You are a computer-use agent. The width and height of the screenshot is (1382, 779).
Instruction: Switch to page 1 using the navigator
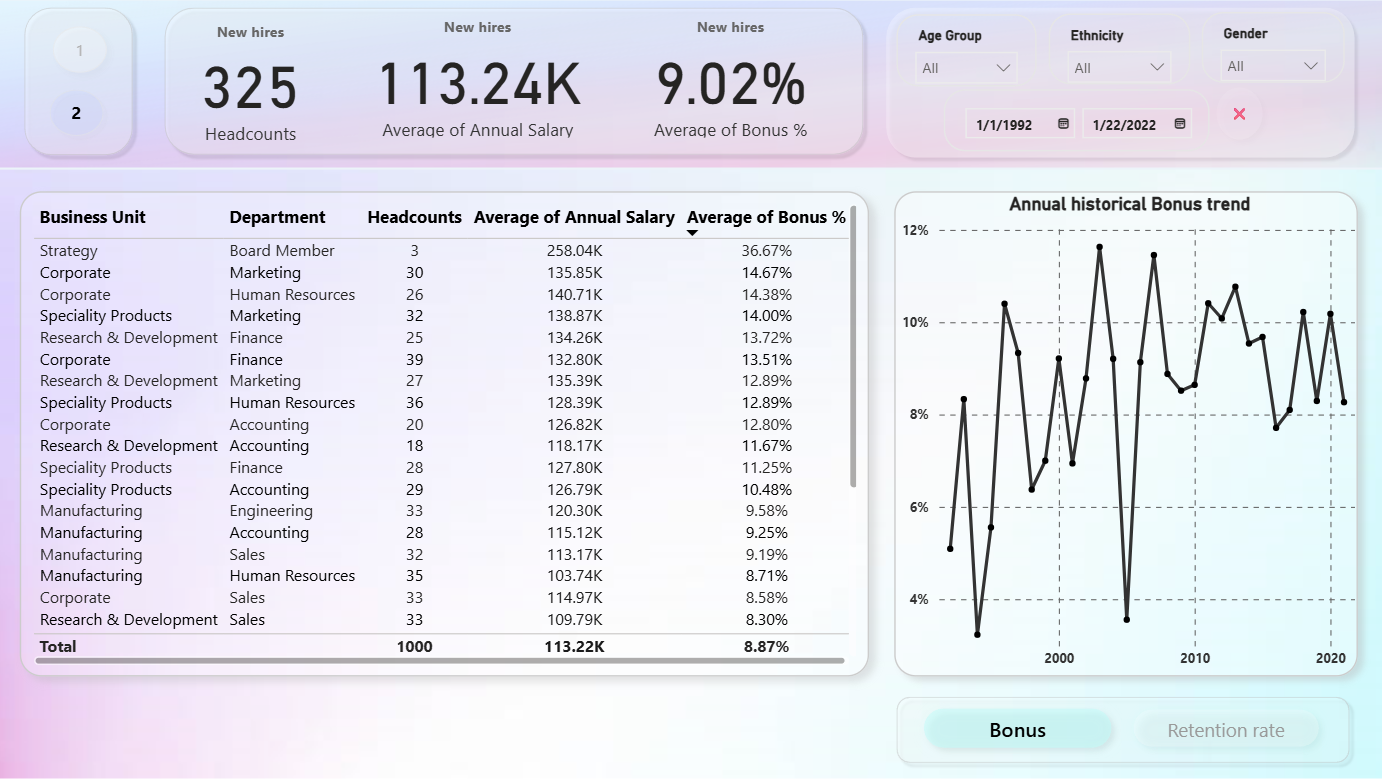[x=80, y=51]
